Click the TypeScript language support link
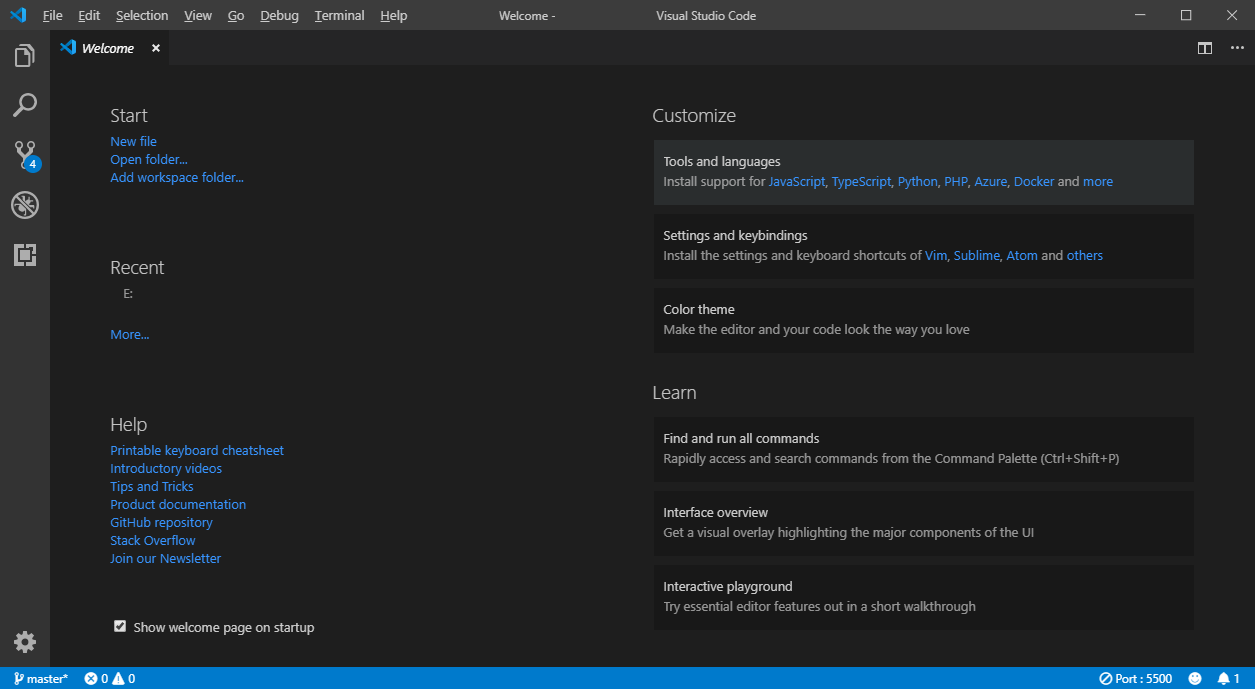 coord(861,182)
